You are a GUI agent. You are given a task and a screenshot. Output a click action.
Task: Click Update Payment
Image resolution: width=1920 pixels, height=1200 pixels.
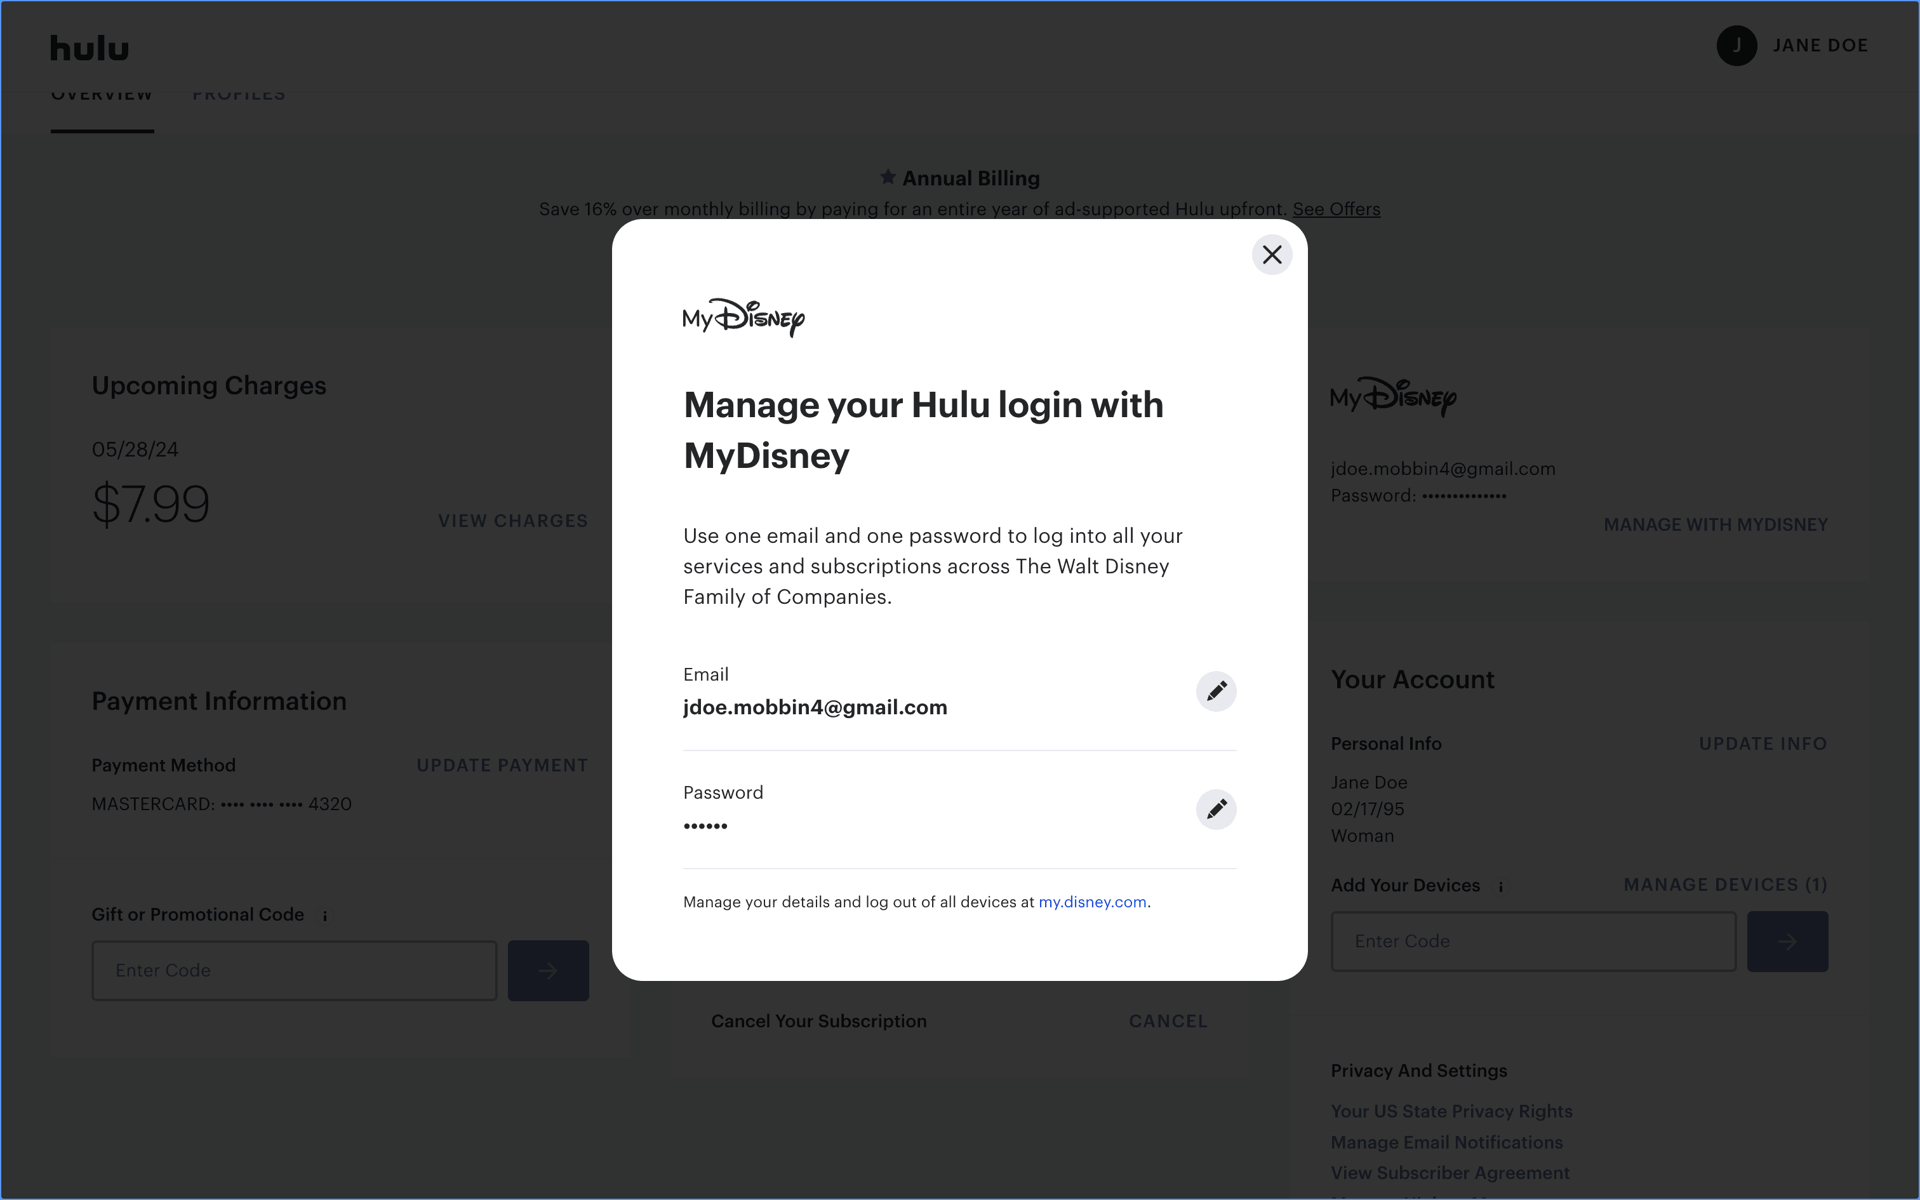point(502,765)
